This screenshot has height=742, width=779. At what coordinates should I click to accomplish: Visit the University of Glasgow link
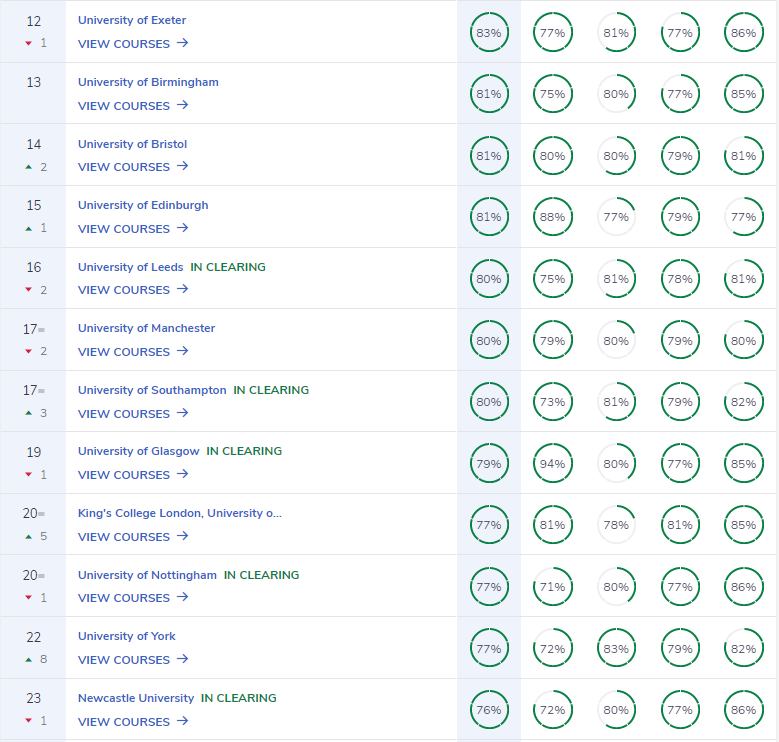139,451
